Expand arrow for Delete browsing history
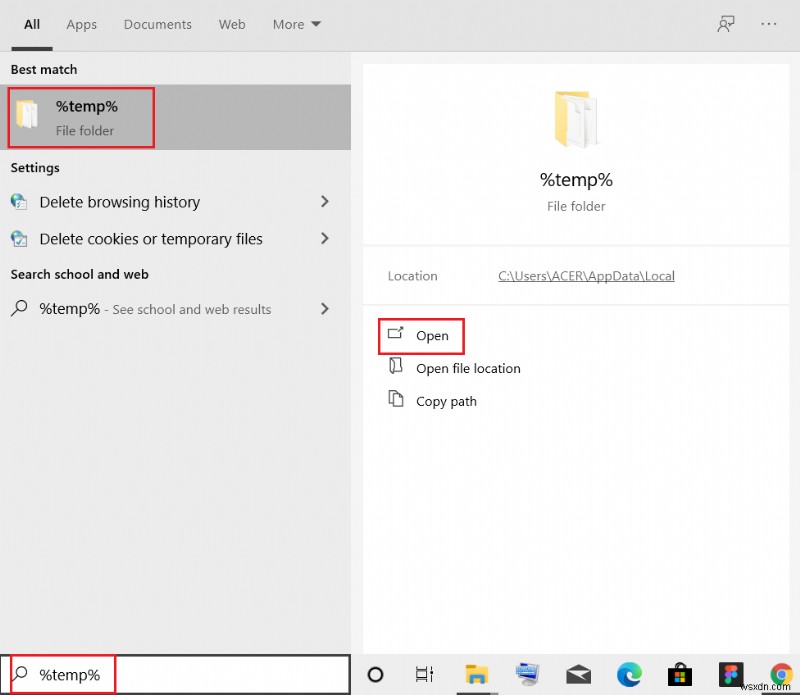800x695 pixels. (x=324, y=202)
